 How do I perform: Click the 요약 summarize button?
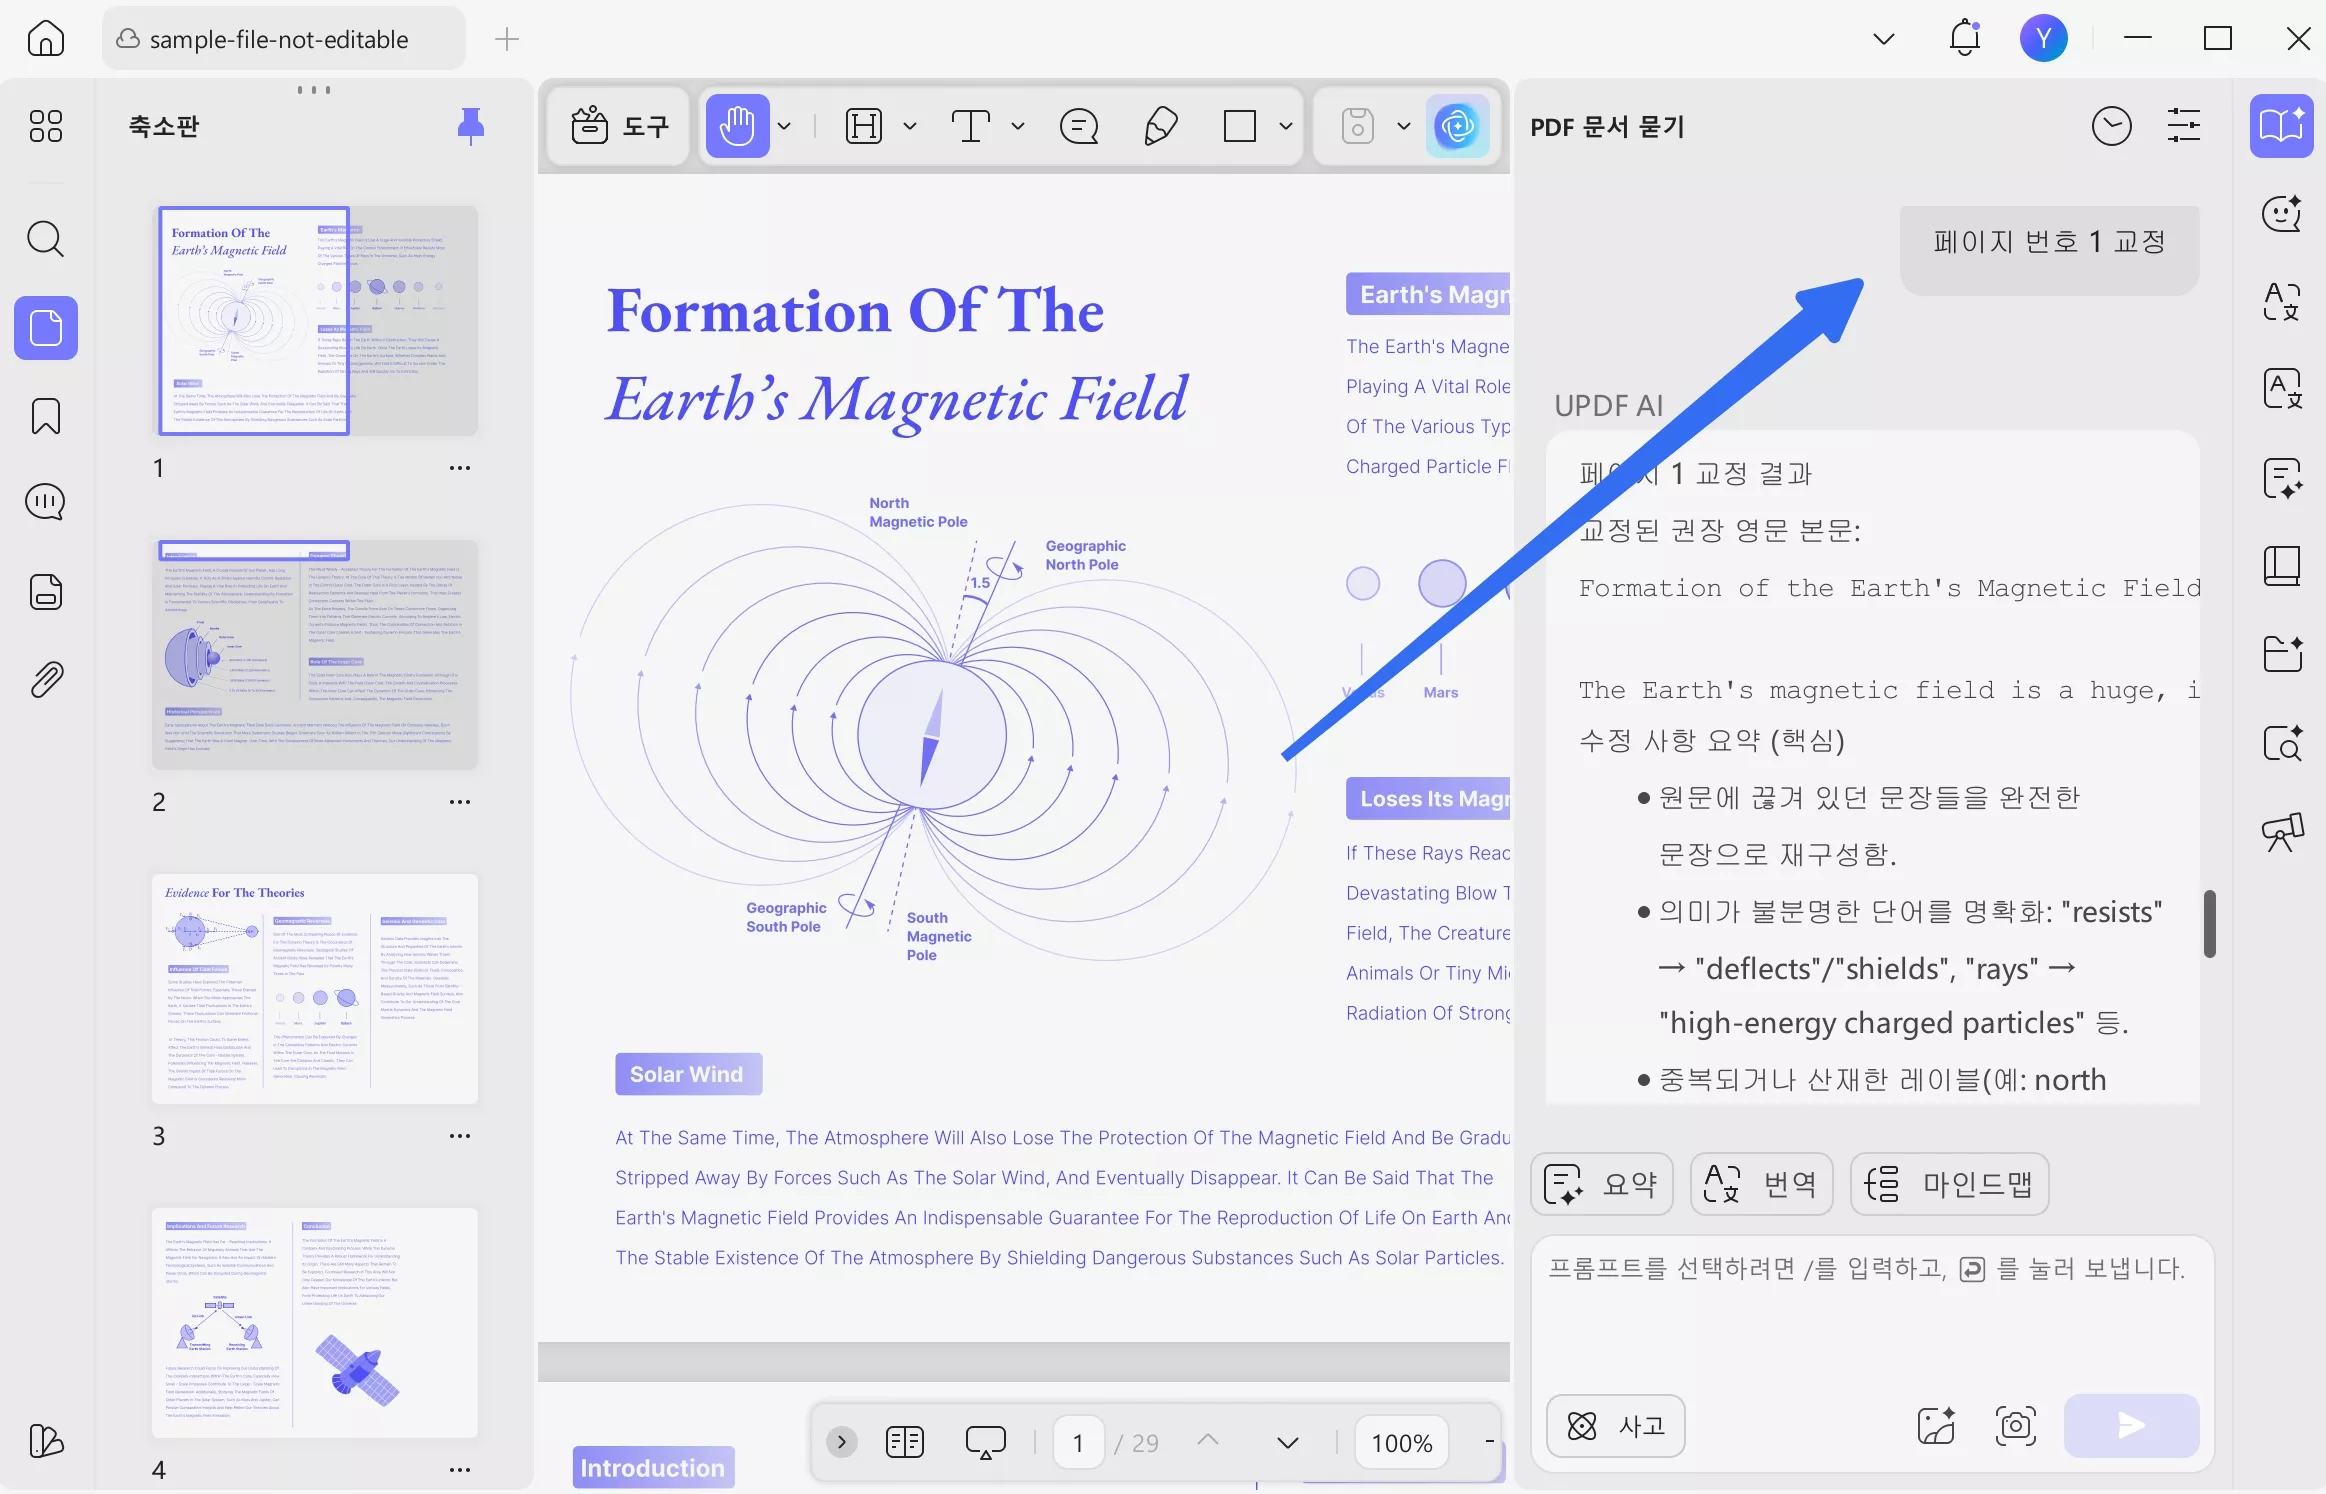tap(1601, 1184)
